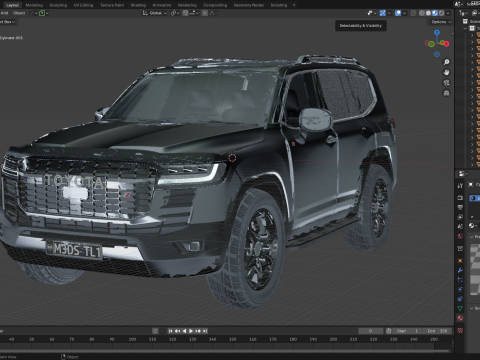Switch to the UV Editing workspace tab
The image size is (480, 360).
[x=83, y=5]
